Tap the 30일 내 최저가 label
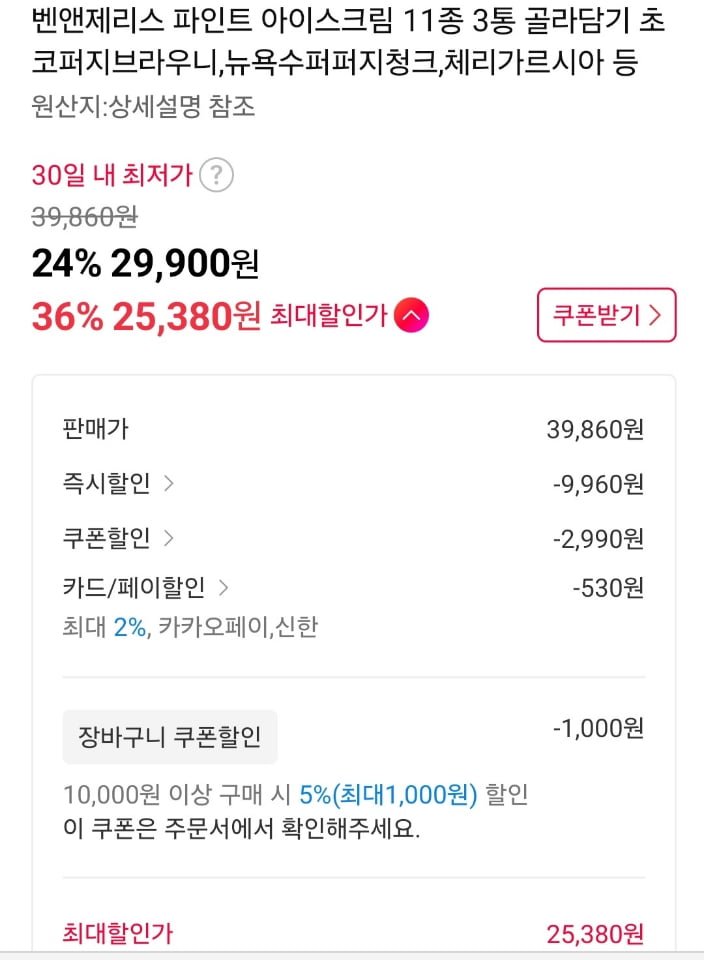The height and width of the screenshot is (960, 704). (111, 176)
